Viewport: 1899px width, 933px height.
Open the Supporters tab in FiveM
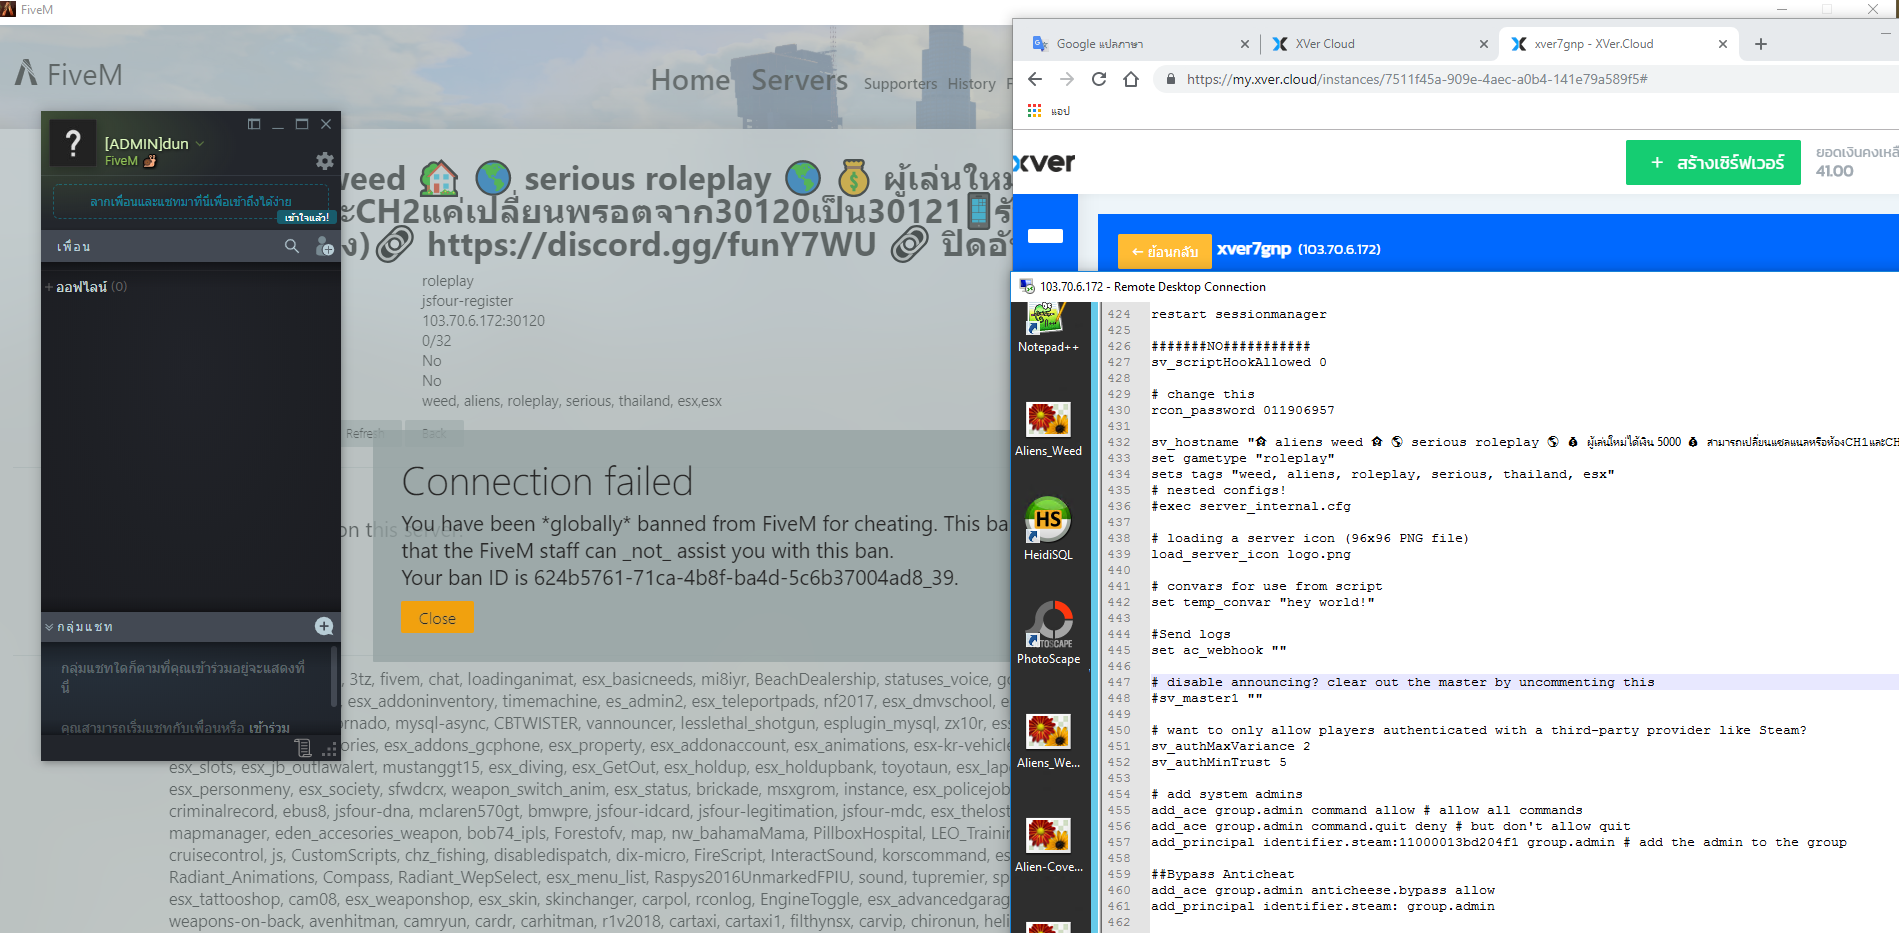(x=900, y=84)
